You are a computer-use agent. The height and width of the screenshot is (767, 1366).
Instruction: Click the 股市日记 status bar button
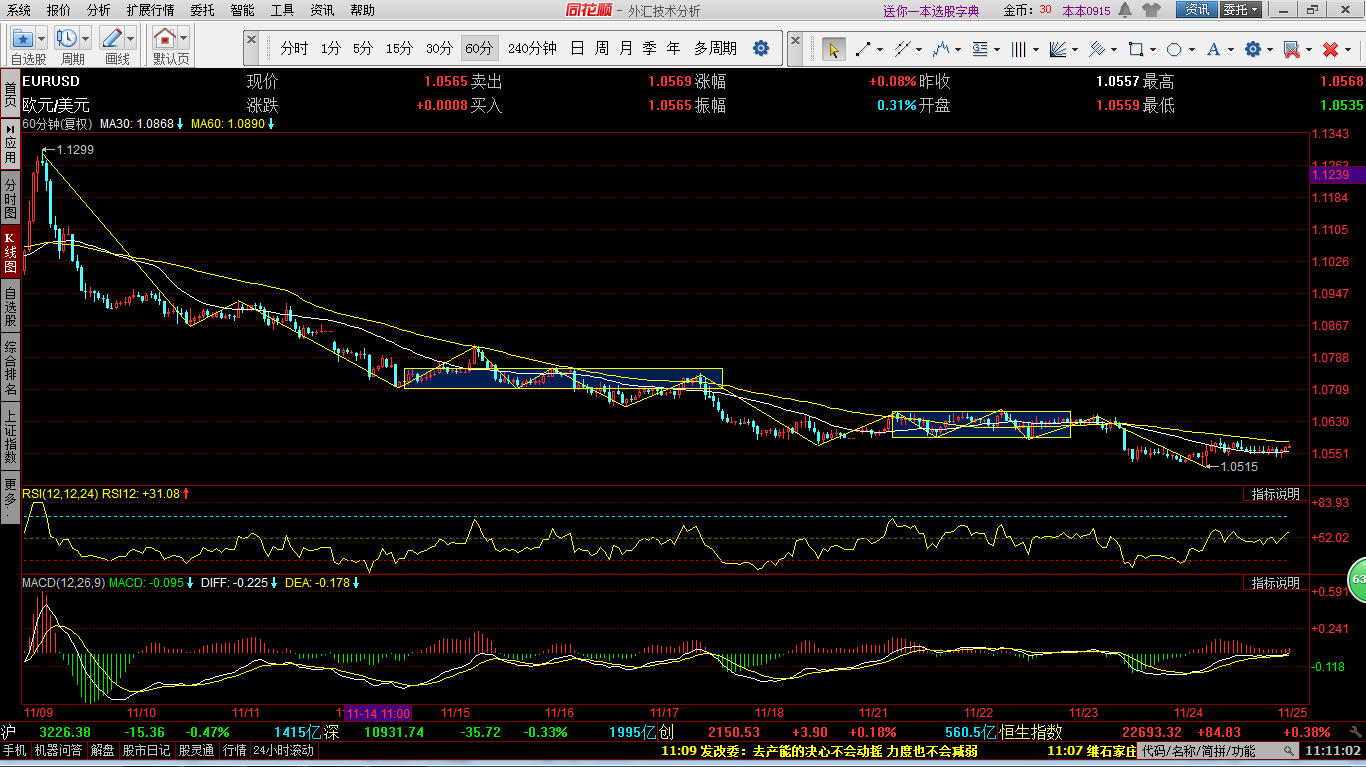[x=148, y=750]
